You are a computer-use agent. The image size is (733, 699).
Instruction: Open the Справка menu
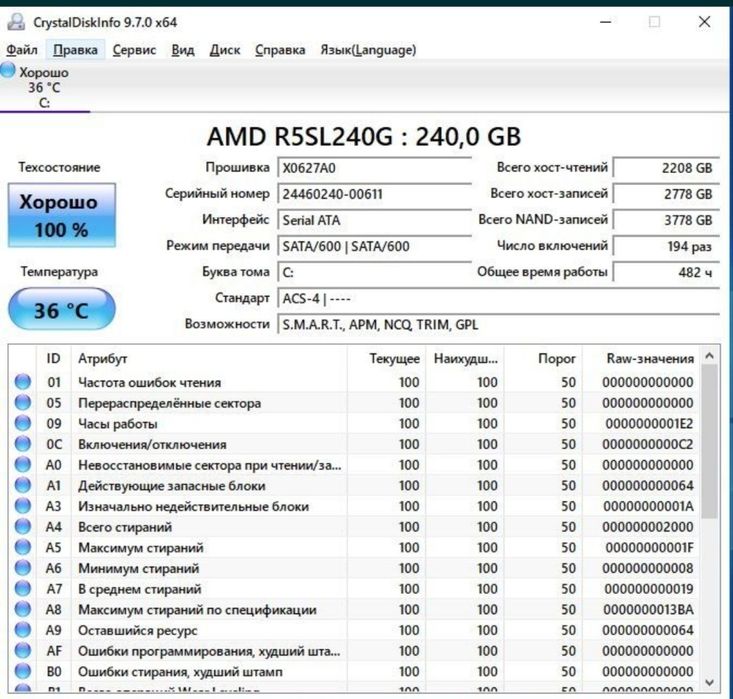(x=280, y=50)
